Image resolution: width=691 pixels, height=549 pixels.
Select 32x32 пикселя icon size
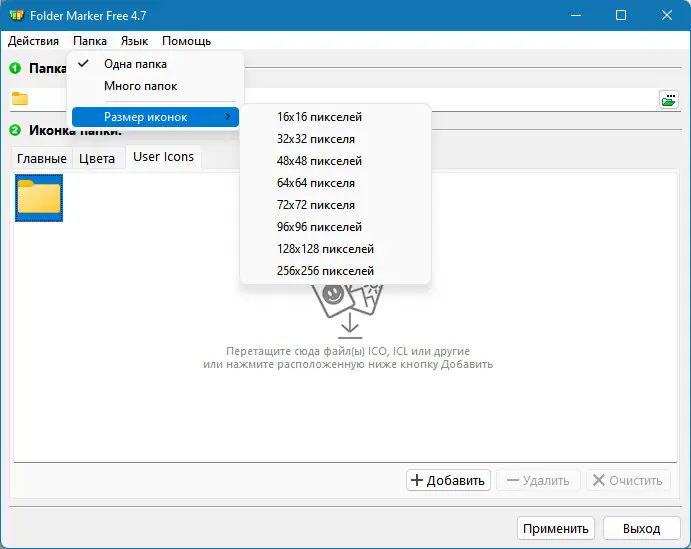pyautogui.click(x=335, y=139)
